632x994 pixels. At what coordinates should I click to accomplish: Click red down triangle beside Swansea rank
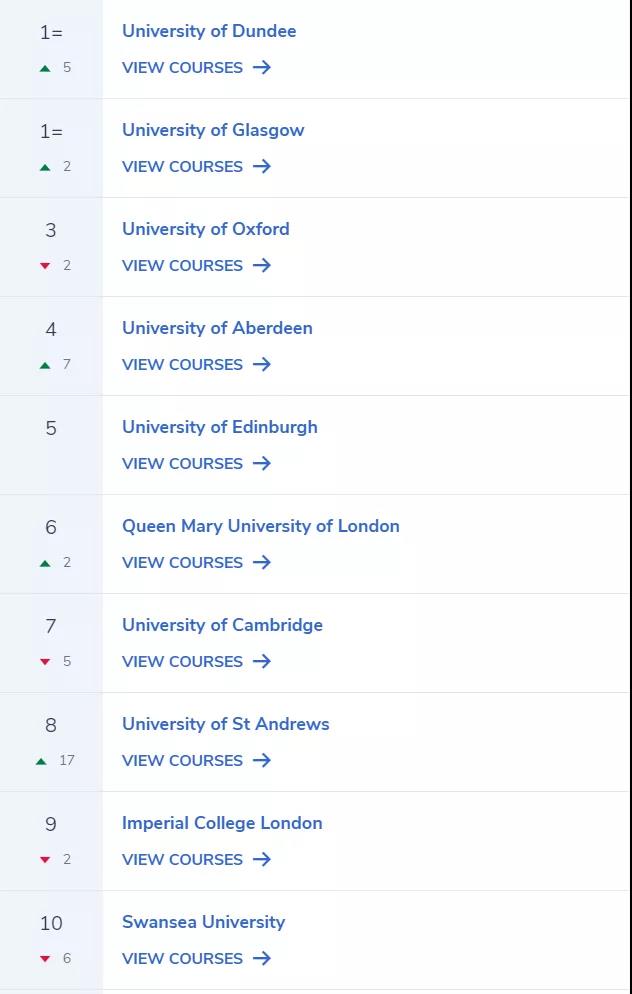click(45, 958)
